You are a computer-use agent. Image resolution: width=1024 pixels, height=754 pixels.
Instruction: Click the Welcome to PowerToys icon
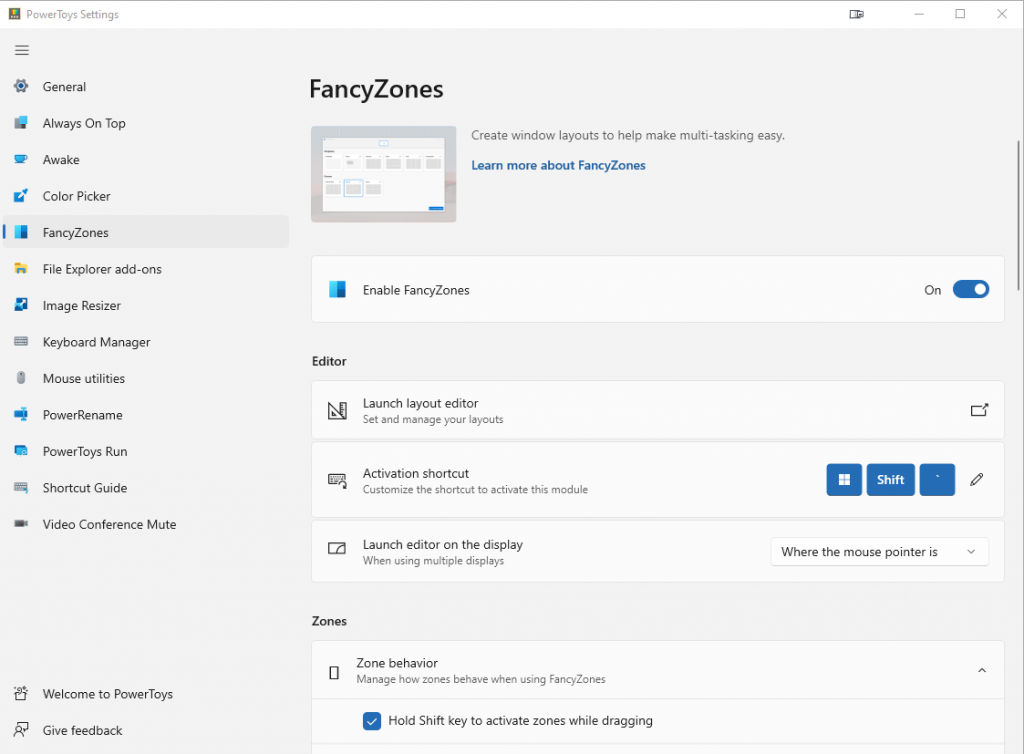pos(21,693)
